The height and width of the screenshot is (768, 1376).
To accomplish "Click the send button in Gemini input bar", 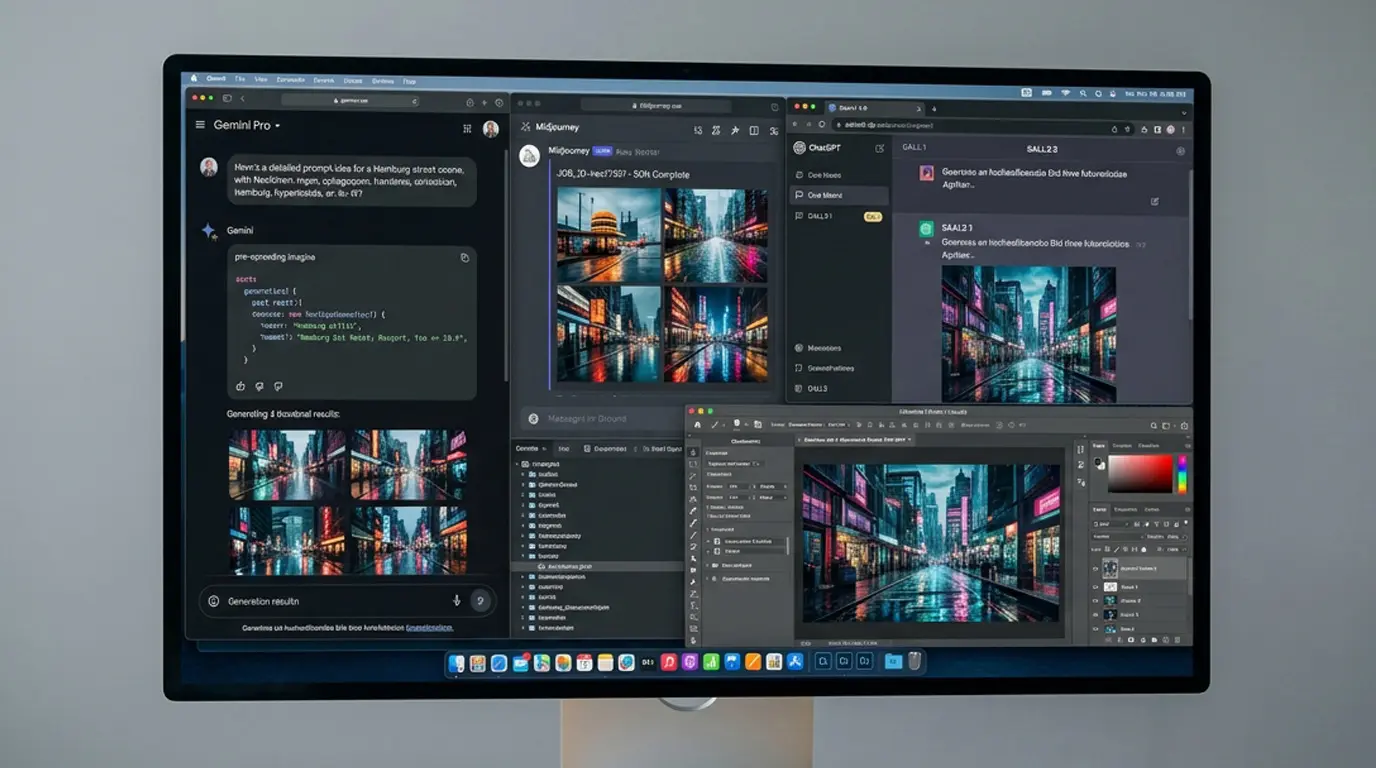I will [x=481, y=600].
